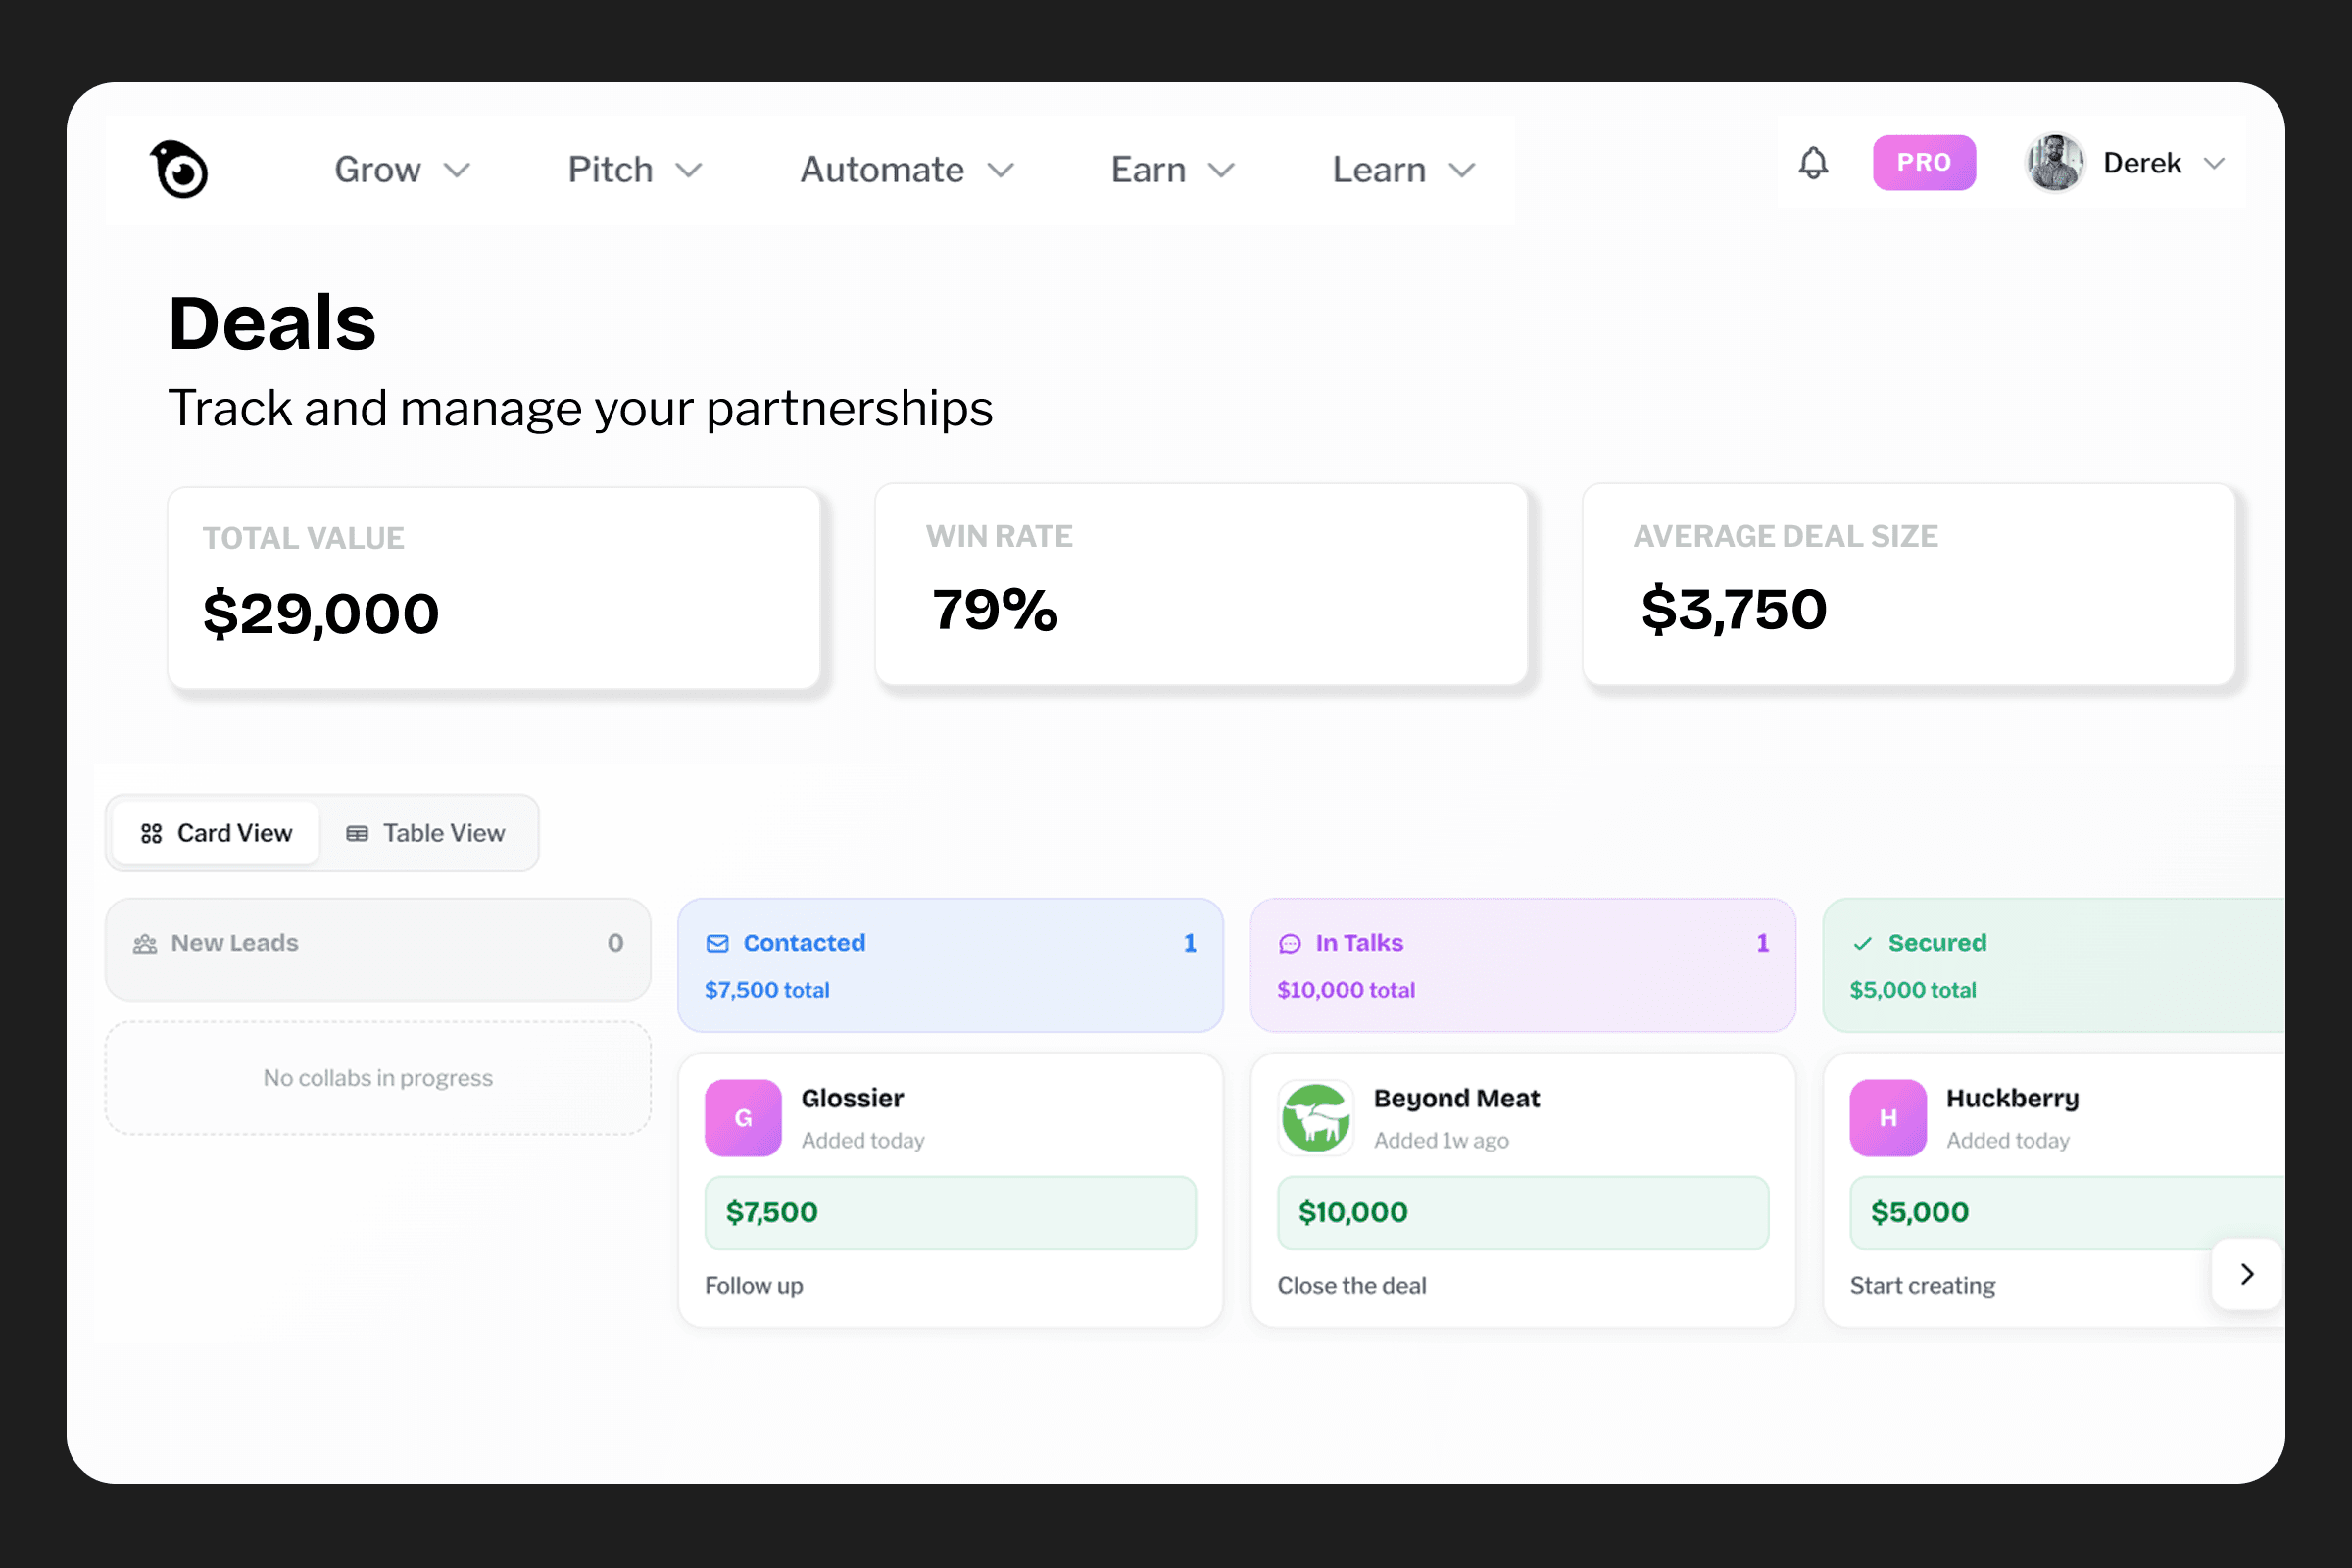Click the Follow up action on Glossier's card
The height and width of the screenshot is (1568, 2352).
pyautogui.click(x=754, y=1285)
